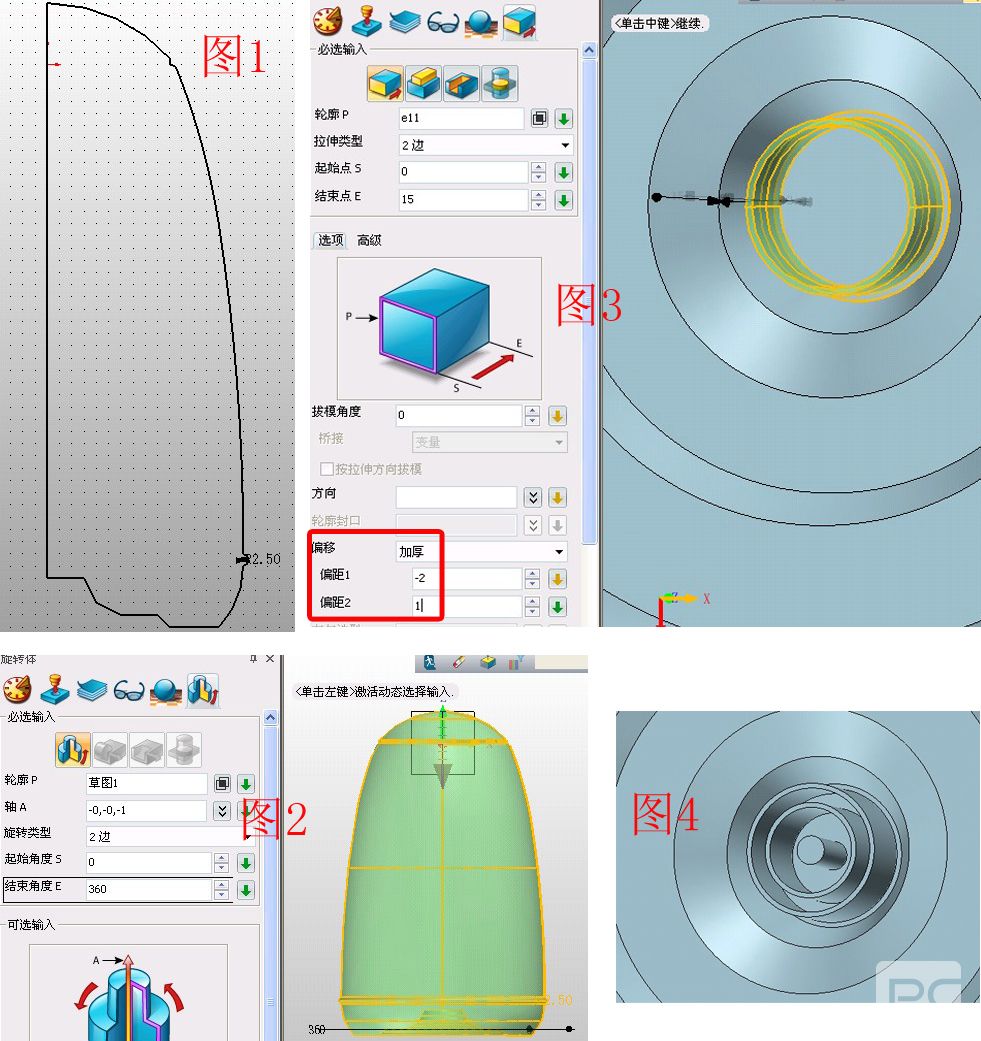Click the 偏距1 input field
This screenshot has width=981, height=1041.
(x=466, y=578)
